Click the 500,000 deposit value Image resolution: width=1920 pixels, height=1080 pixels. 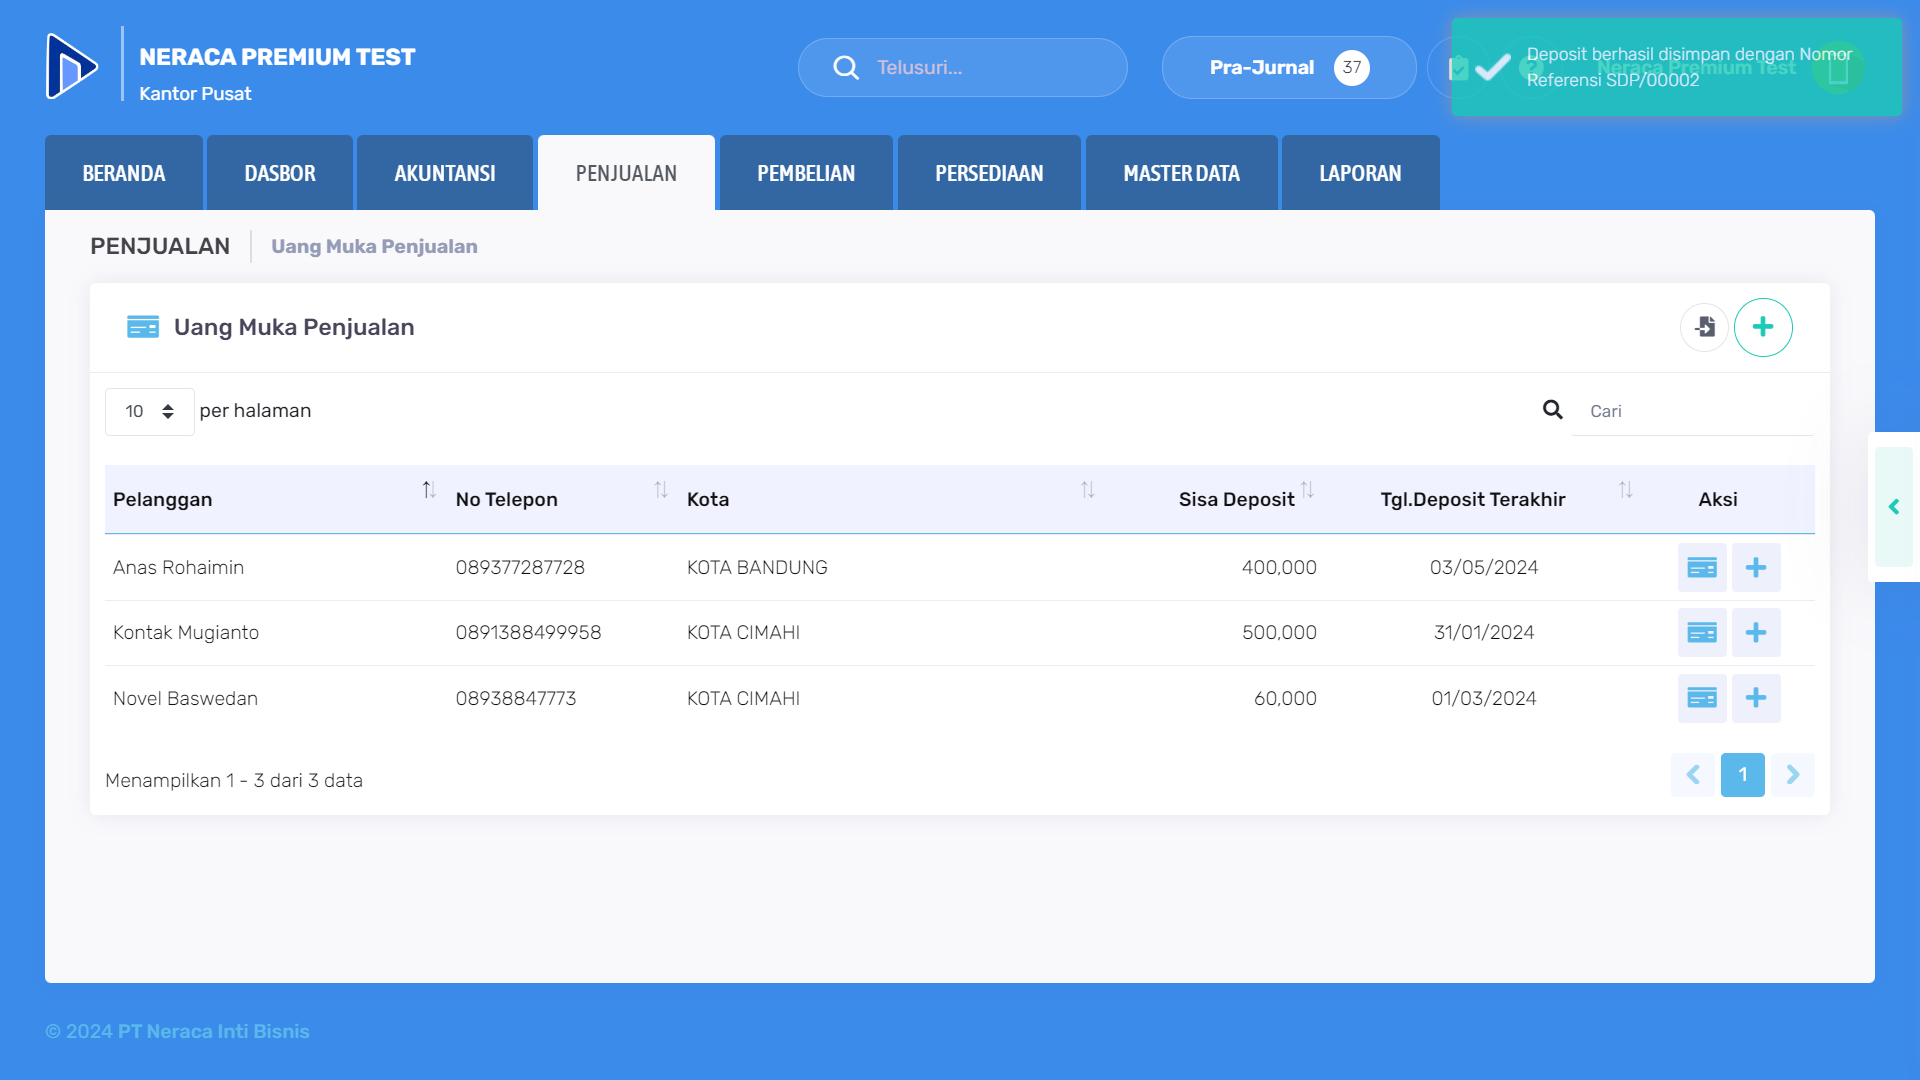click(x=1279, y=632)
